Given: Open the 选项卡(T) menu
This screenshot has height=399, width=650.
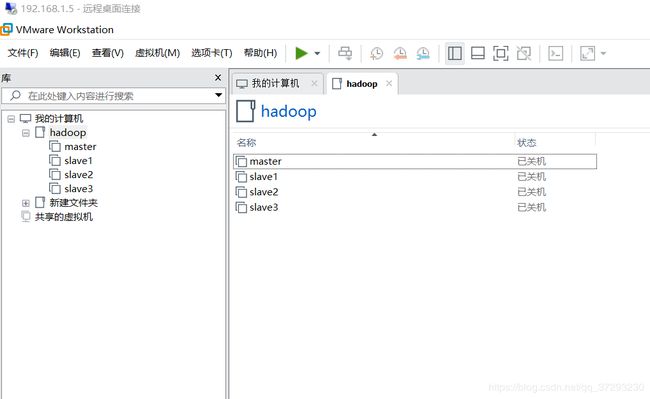Looking at the screenshot, I should click(x=211, y=53).
